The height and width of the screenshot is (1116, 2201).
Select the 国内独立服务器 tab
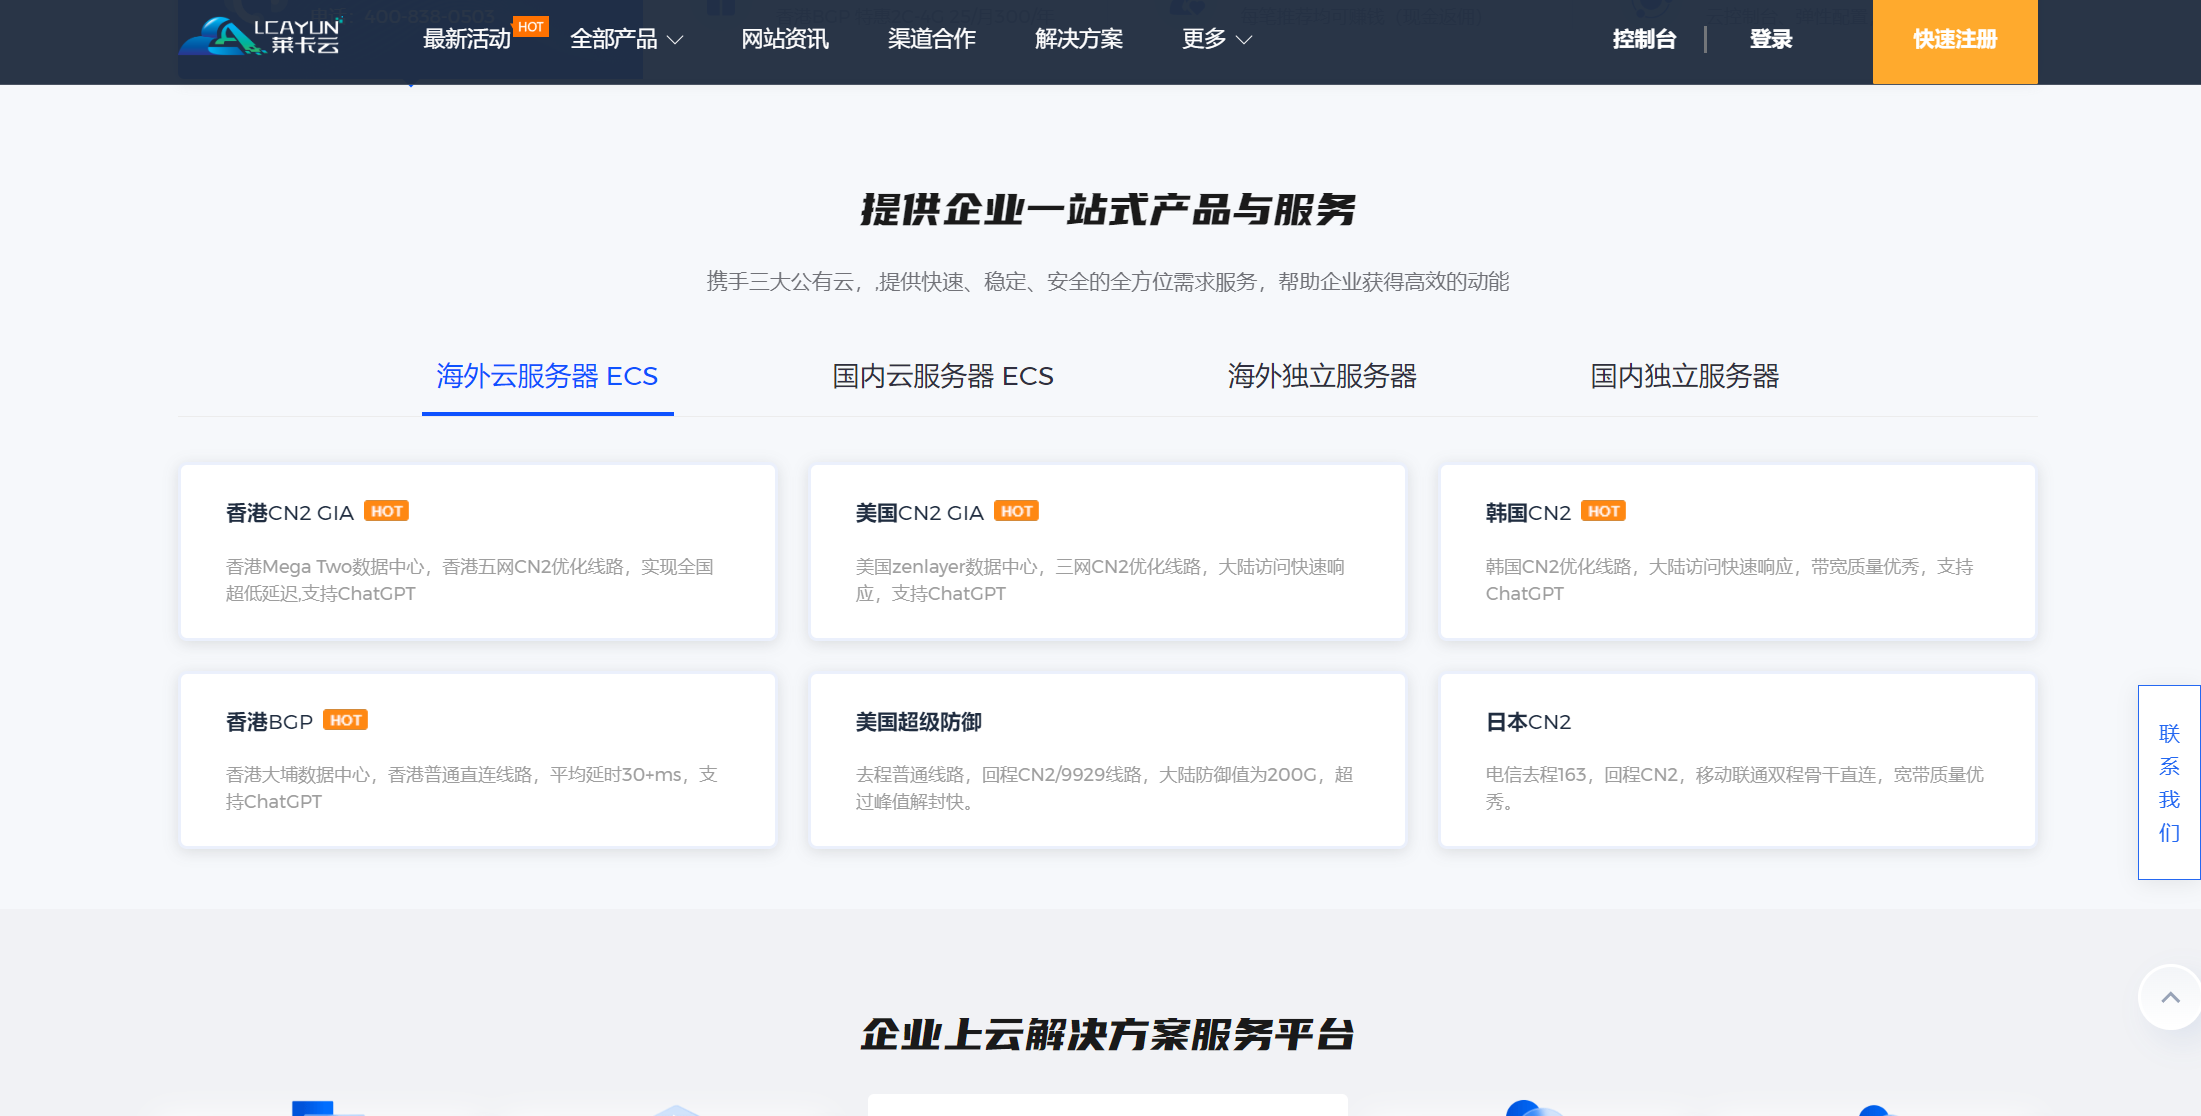click(1684, 376)
